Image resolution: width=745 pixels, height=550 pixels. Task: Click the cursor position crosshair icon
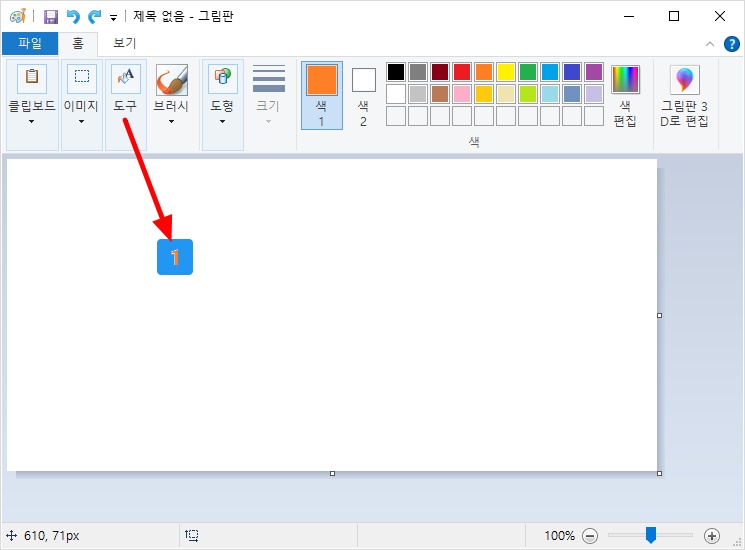[11, 536]
